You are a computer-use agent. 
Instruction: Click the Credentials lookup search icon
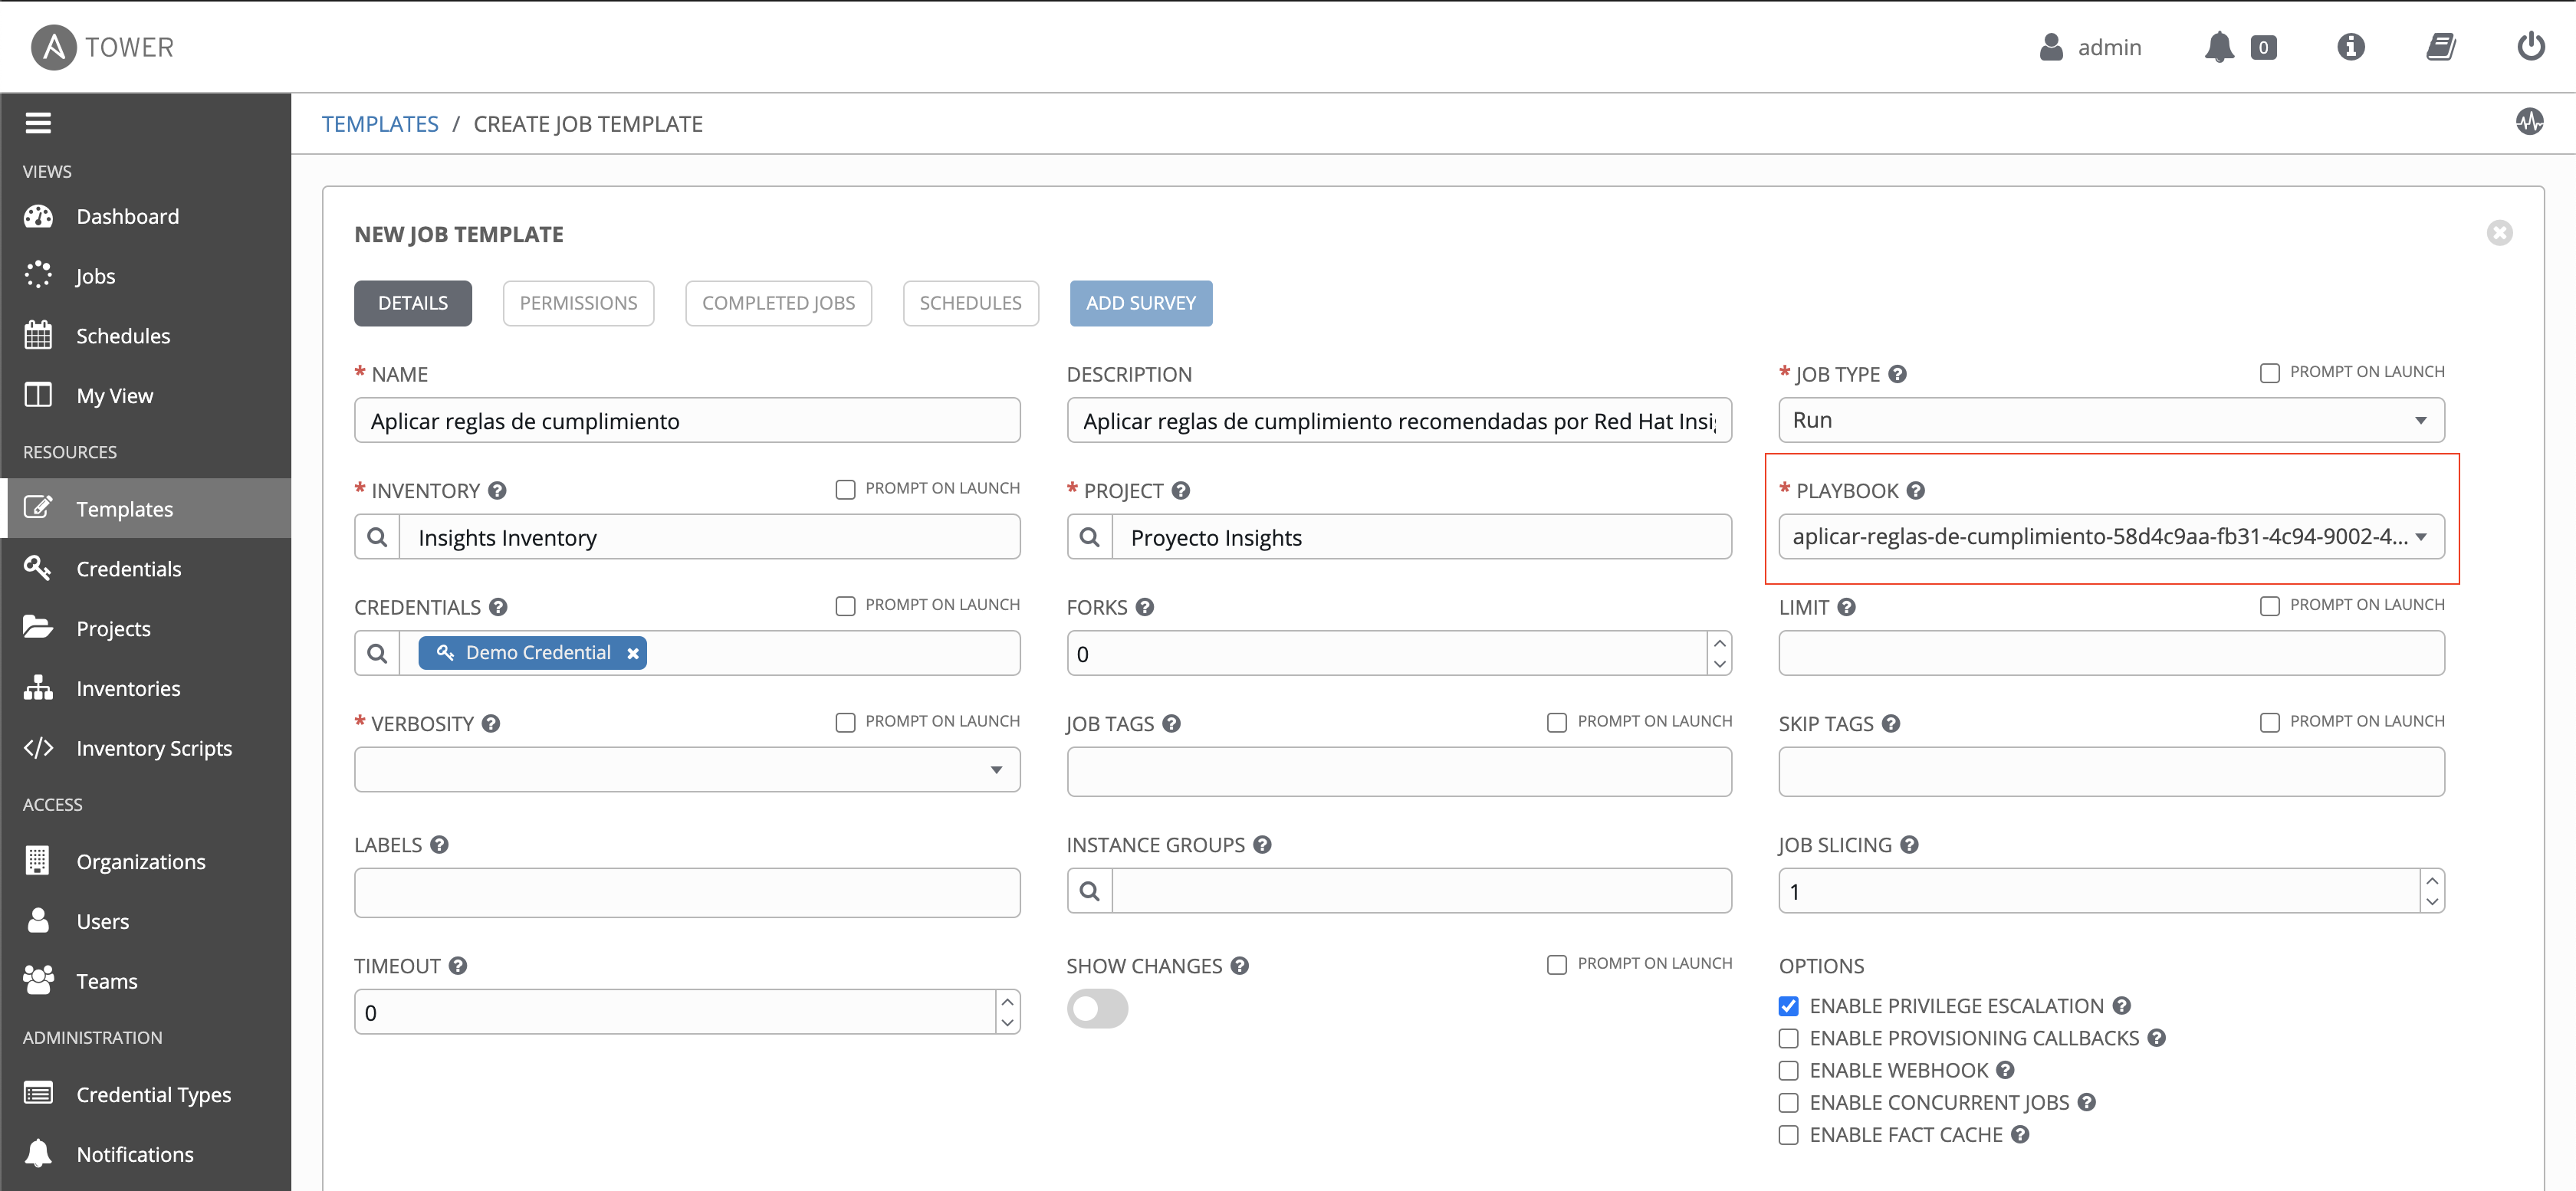pos(377,653)
